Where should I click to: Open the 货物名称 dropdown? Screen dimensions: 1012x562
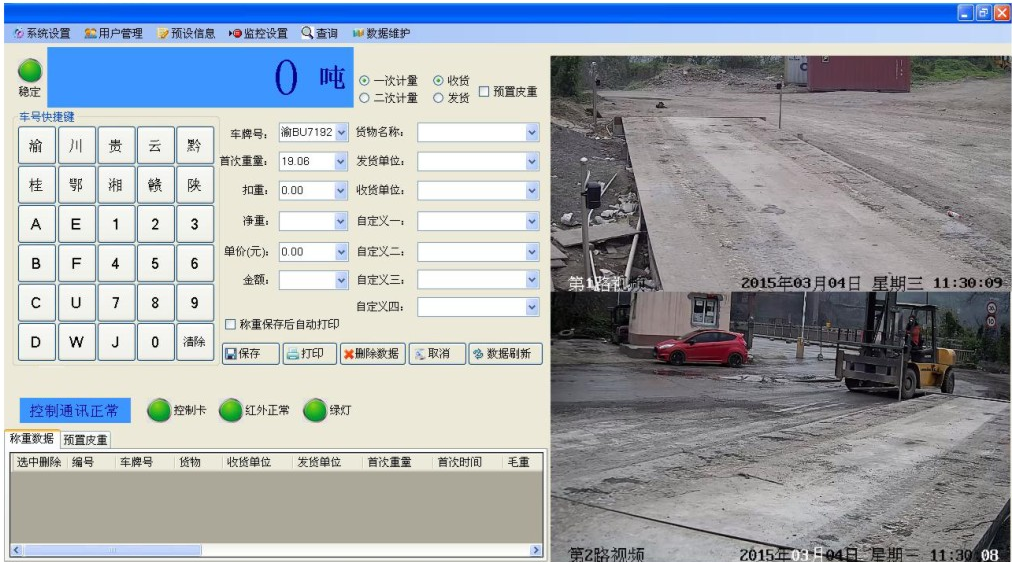pyautogui.click(x=531, y=132)
